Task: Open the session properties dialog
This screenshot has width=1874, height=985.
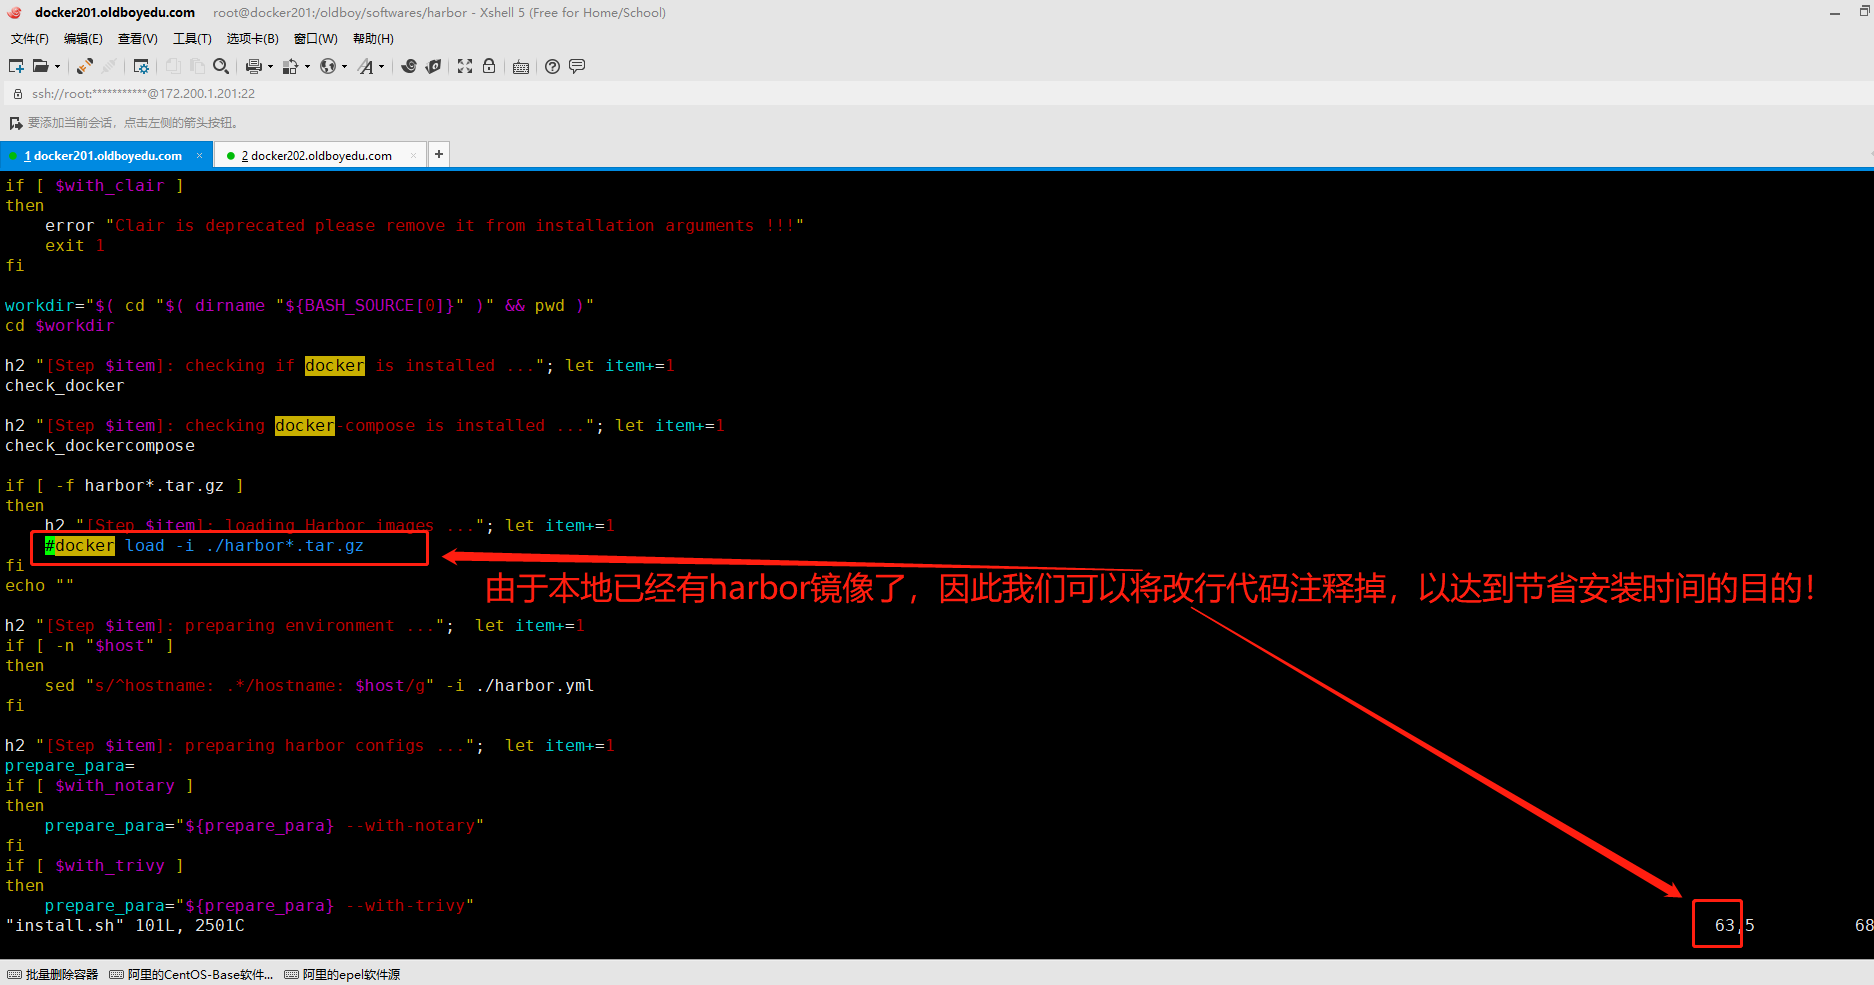Action: [x=141, y=66]
